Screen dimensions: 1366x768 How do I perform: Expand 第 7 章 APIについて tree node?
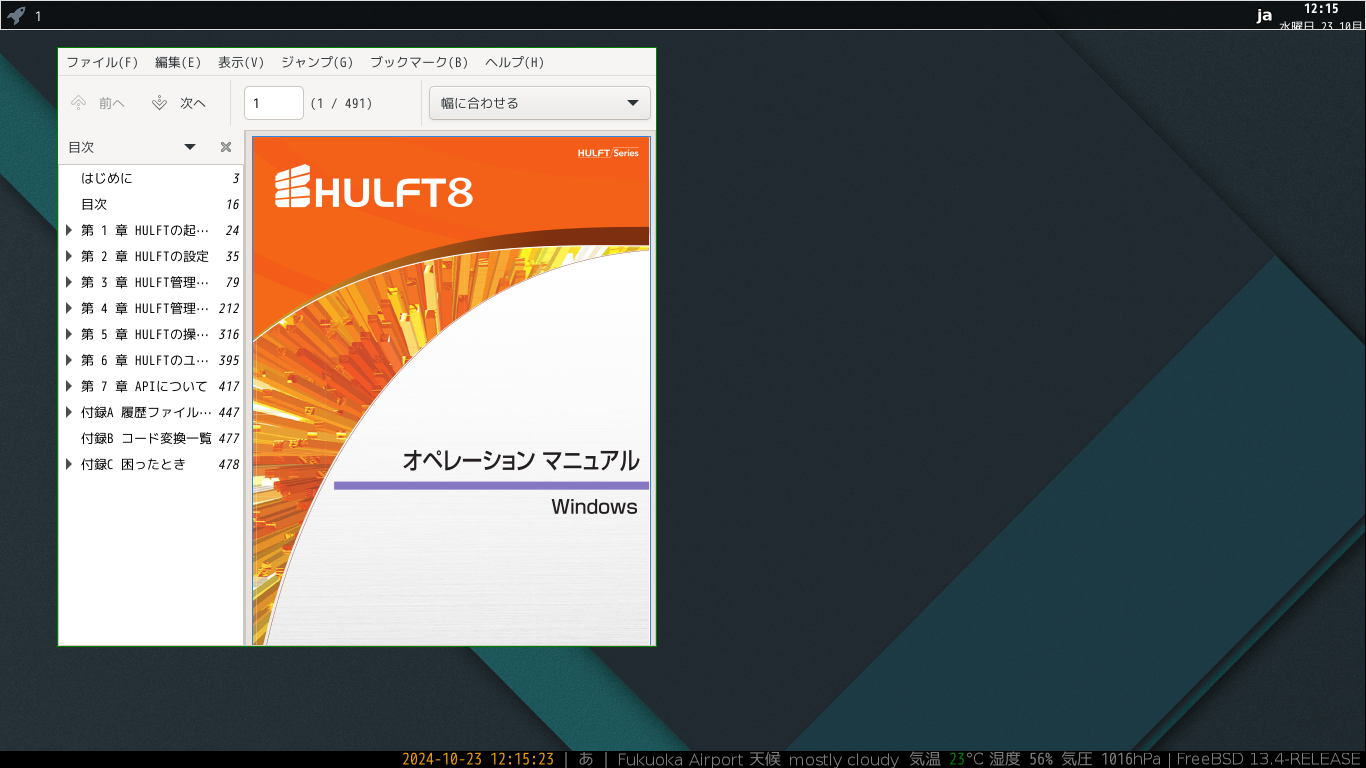69,386
